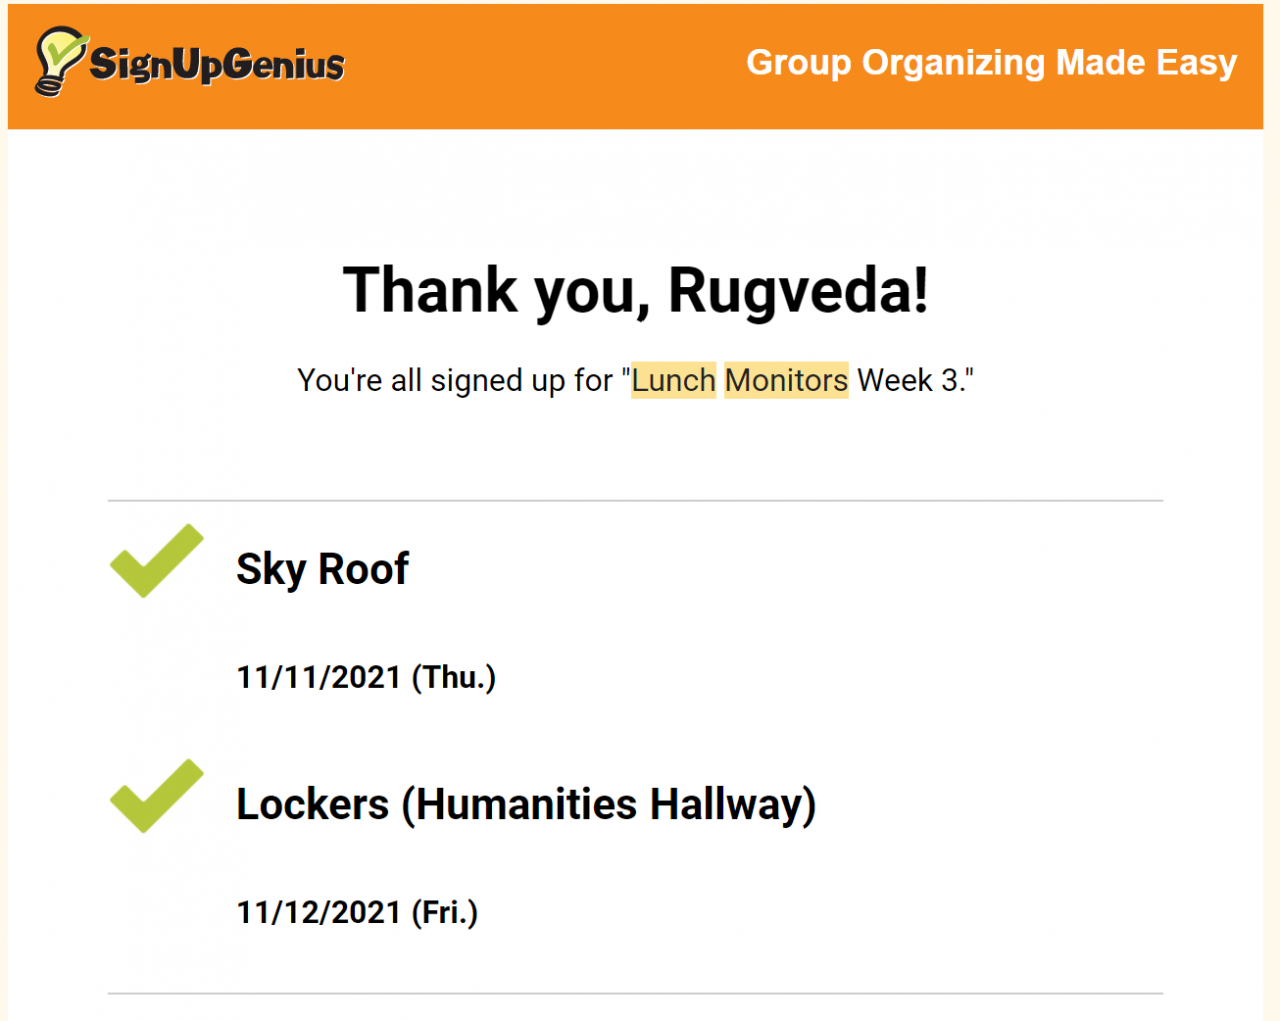This screenshot has height=1021, width=1280.
Task: Click the 11/12/2021 date
Action: 318,913
